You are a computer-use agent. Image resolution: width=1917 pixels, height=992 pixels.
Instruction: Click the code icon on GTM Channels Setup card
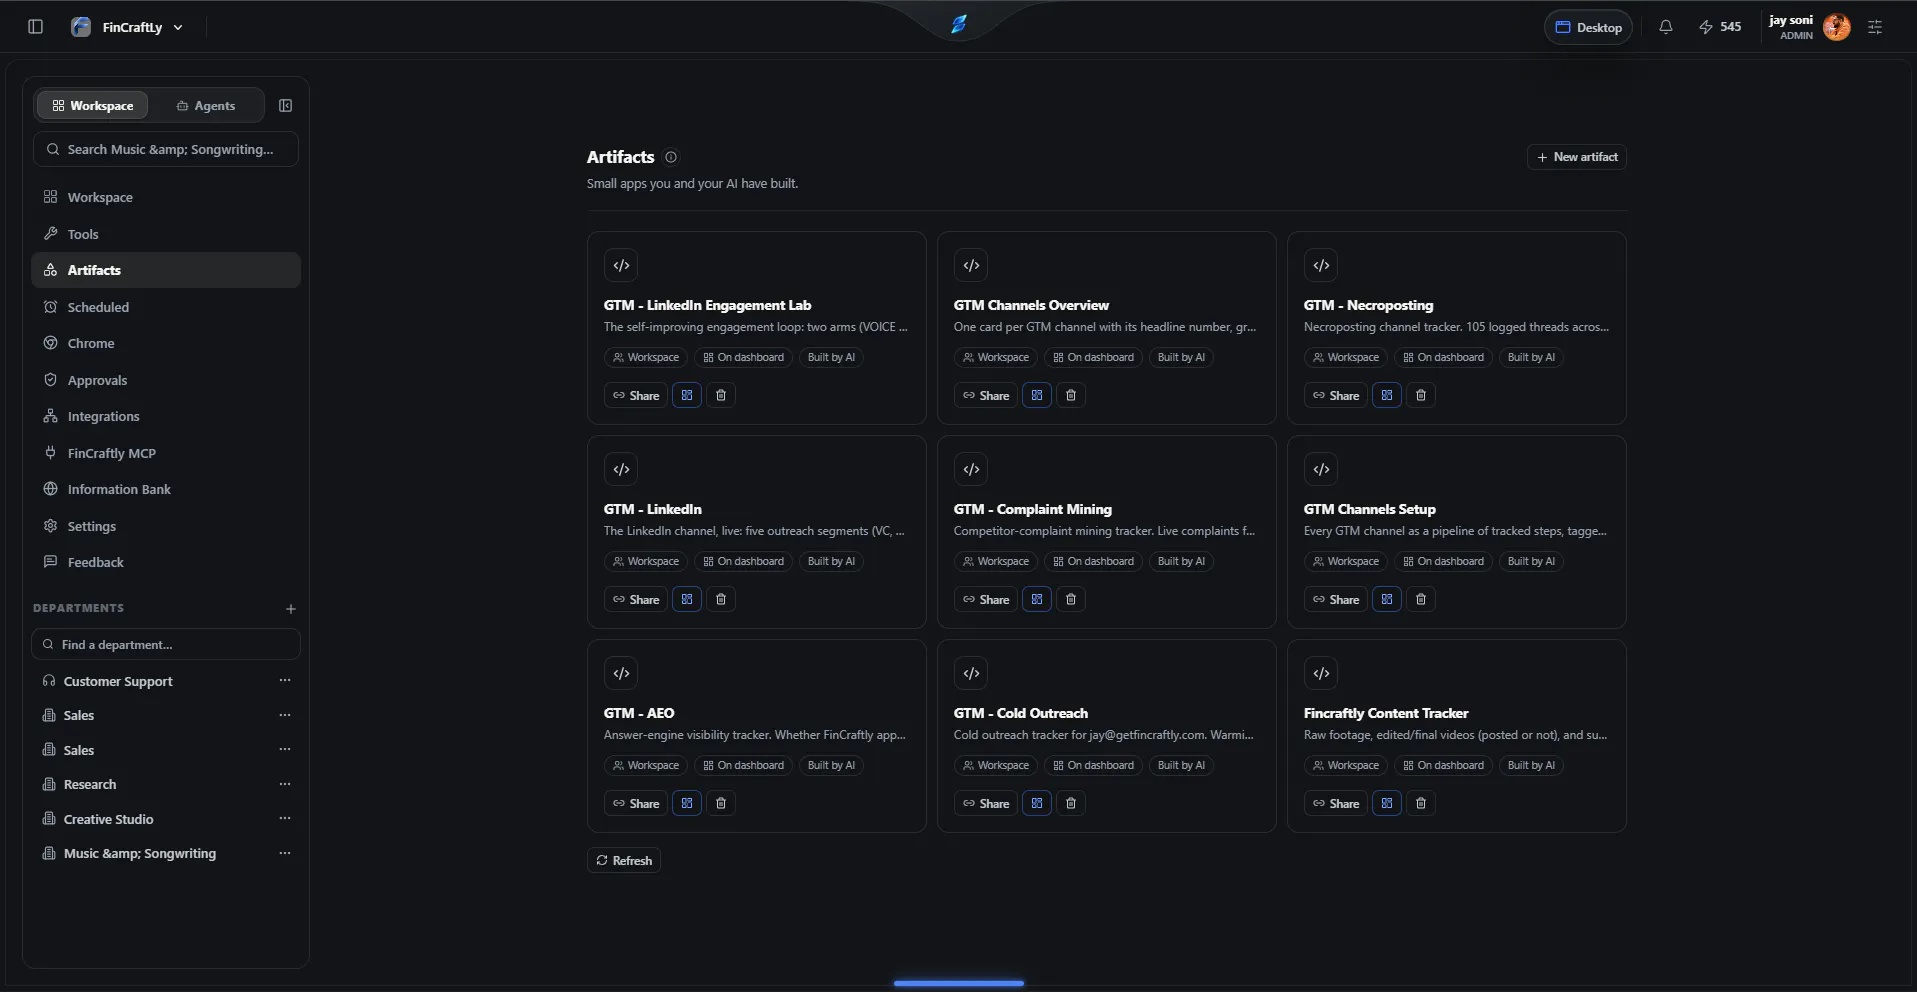[1321, 469]
